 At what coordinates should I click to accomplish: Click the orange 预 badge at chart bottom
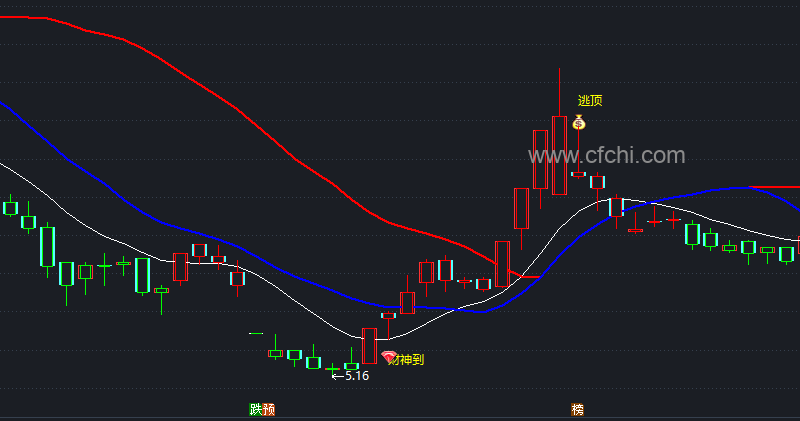point(269,409)
